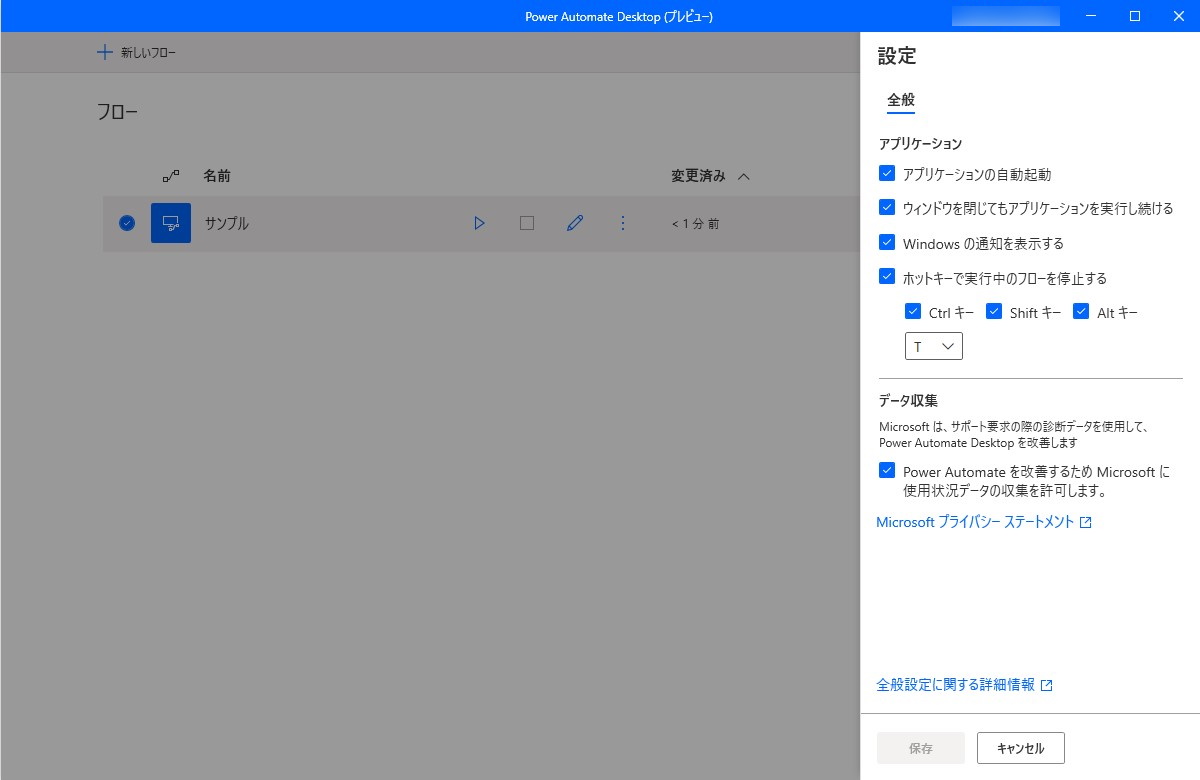Image resolution: width=1200 pixels, height=780 pixels.
Task: Click the external link icon after プライバシー ステートメント
Action: click(x=1087, y=522)
